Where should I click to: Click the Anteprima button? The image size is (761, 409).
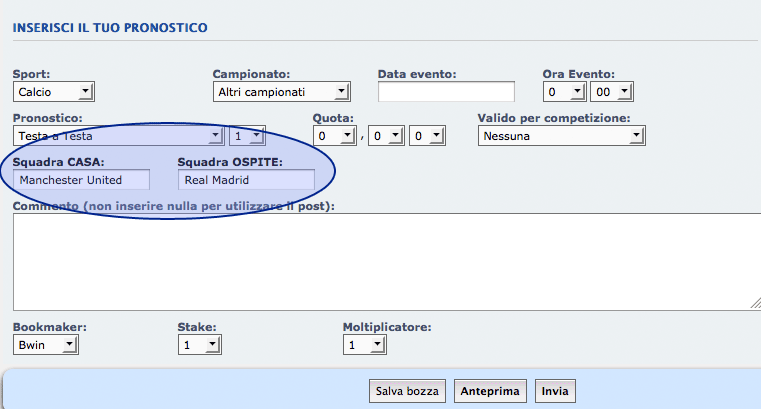[x=490, y=391]
